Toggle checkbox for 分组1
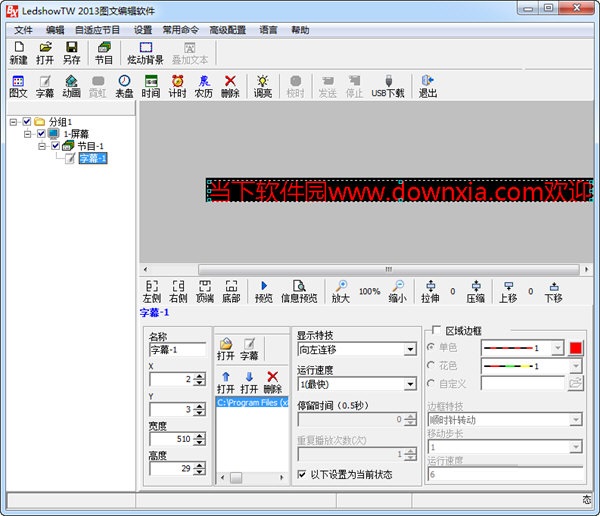 [26, 122]
